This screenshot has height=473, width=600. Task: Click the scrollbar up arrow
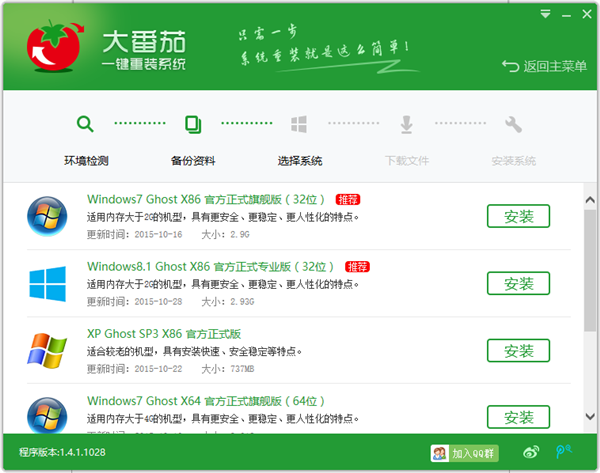[x=590, y=200]
